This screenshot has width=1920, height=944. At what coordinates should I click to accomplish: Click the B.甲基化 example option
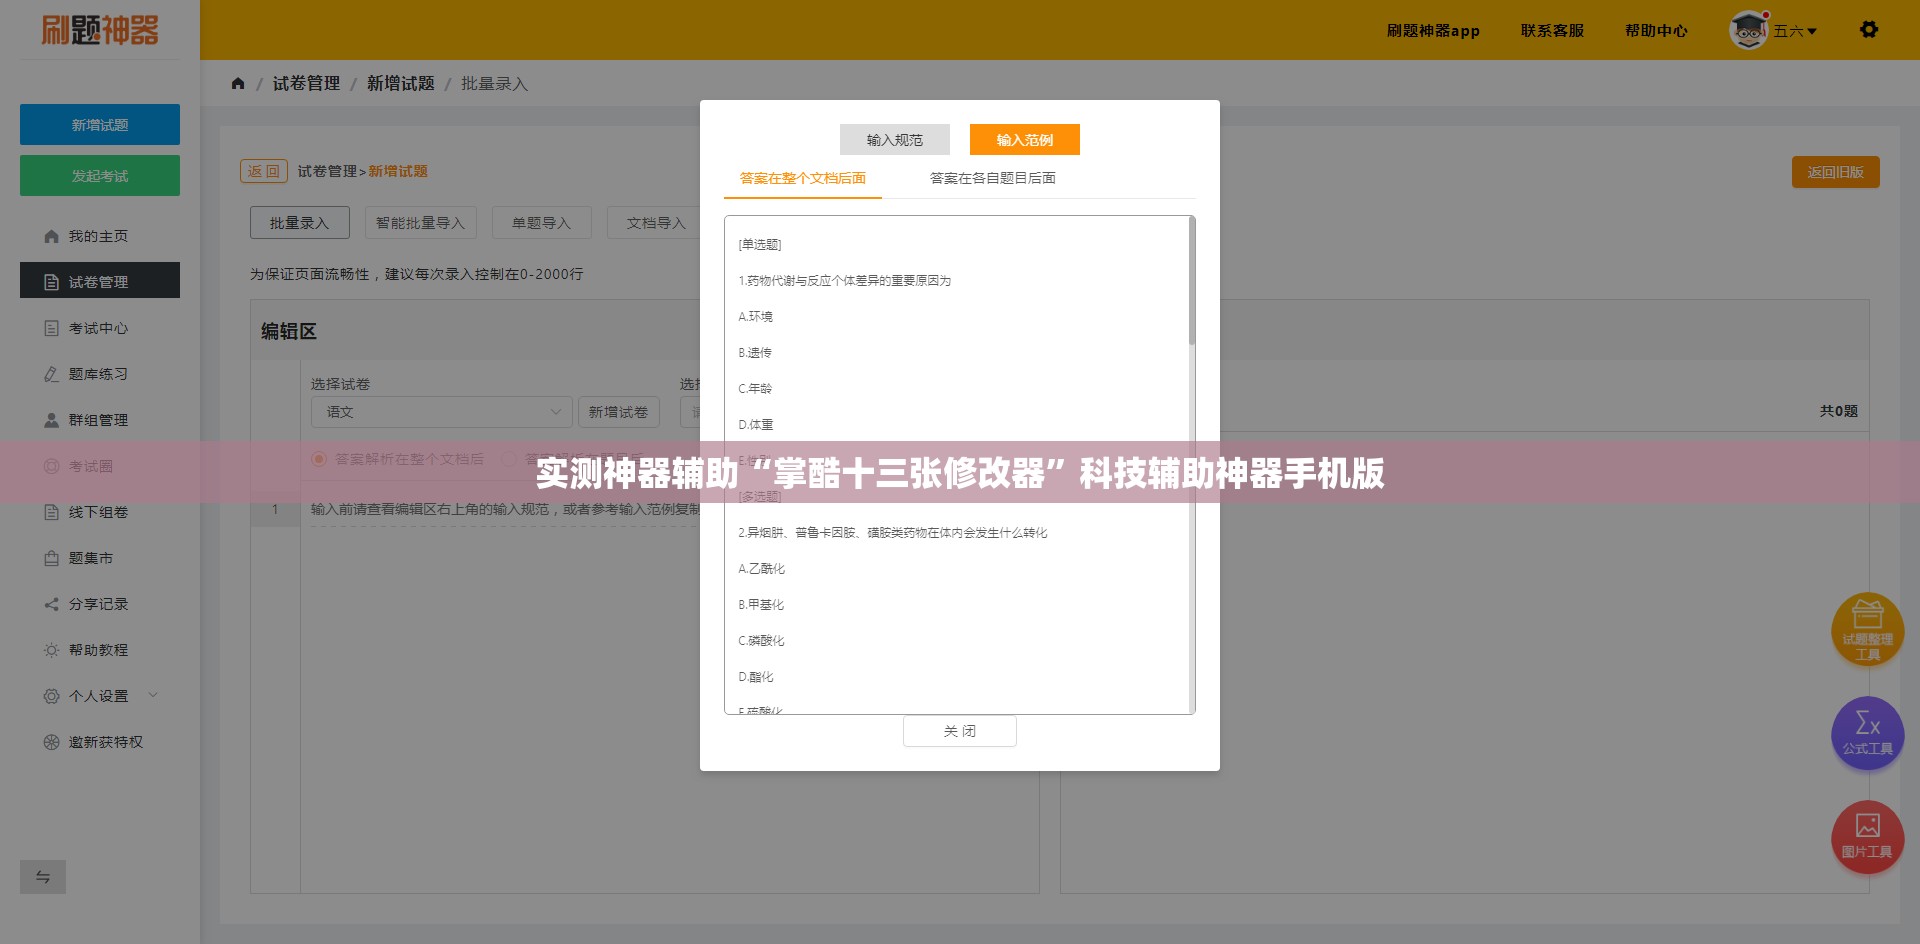761,605
